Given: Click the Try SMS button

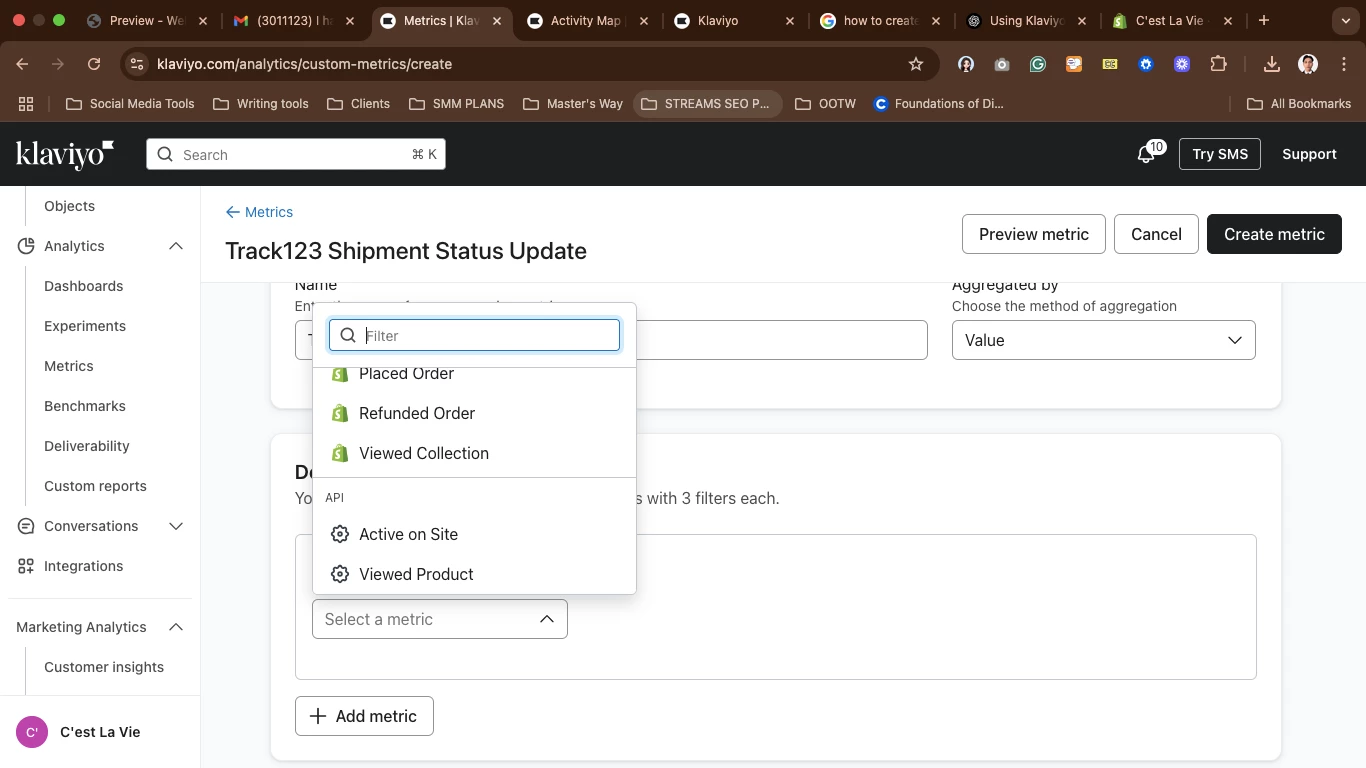Looking at the screenshot, I should pos(1220,154).
